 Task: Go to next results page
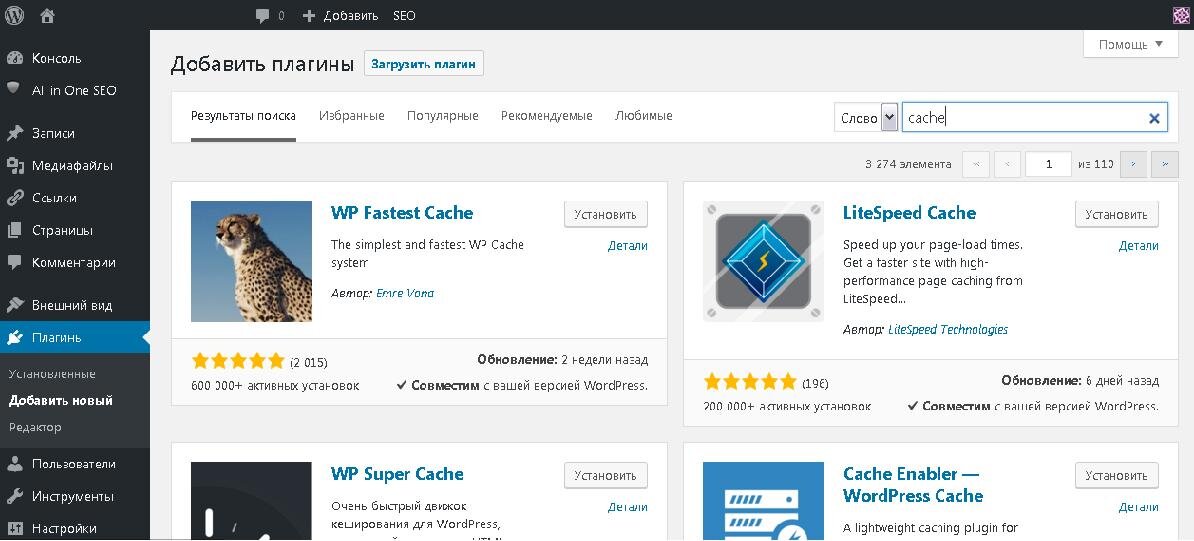tap(1134, 165)
